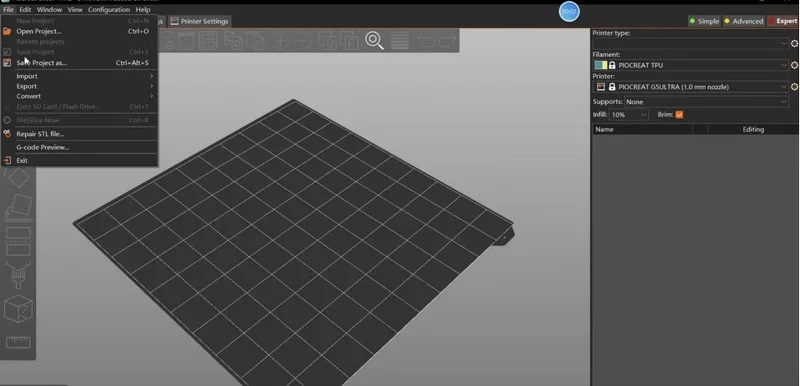Click the gear icon beside Filament preset
Image resolution: width=800 pixels, height=386 pixels.
pos(794,65)
